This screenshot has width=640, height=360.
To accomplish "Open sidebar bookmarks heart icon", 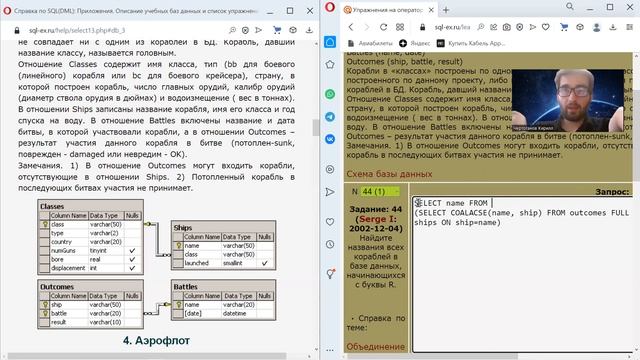I will (x=330, y=222).
